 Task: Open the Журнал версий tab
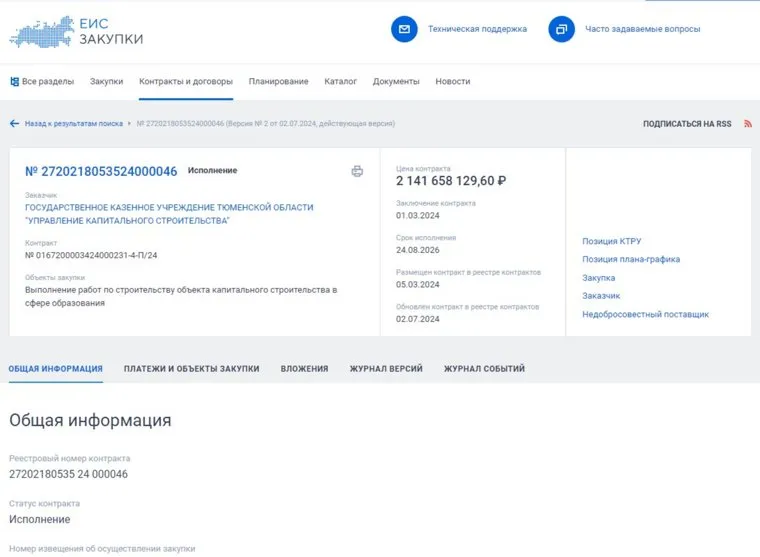coord(385,369)
